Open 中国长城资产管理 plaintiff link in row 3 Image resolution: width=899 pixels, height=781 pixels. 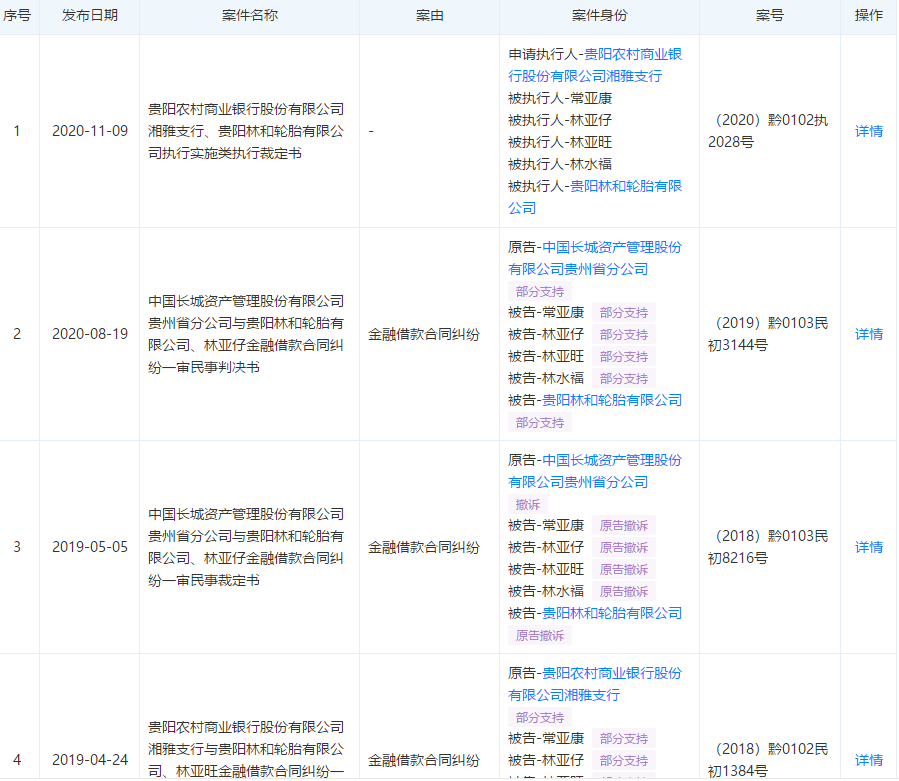(595, 471)
